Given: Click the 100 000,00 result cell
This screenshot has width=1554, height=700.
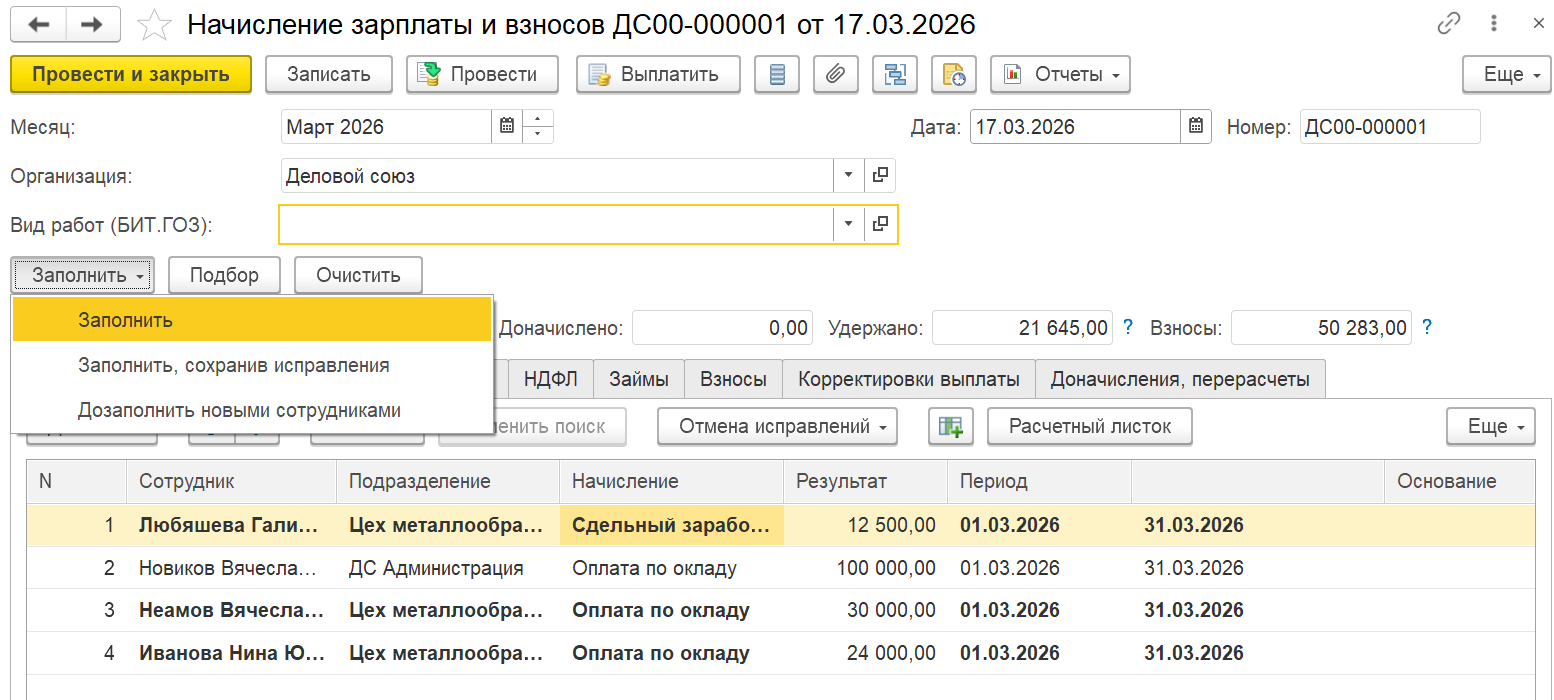Looking at the screenshot, I should (865, 568).
